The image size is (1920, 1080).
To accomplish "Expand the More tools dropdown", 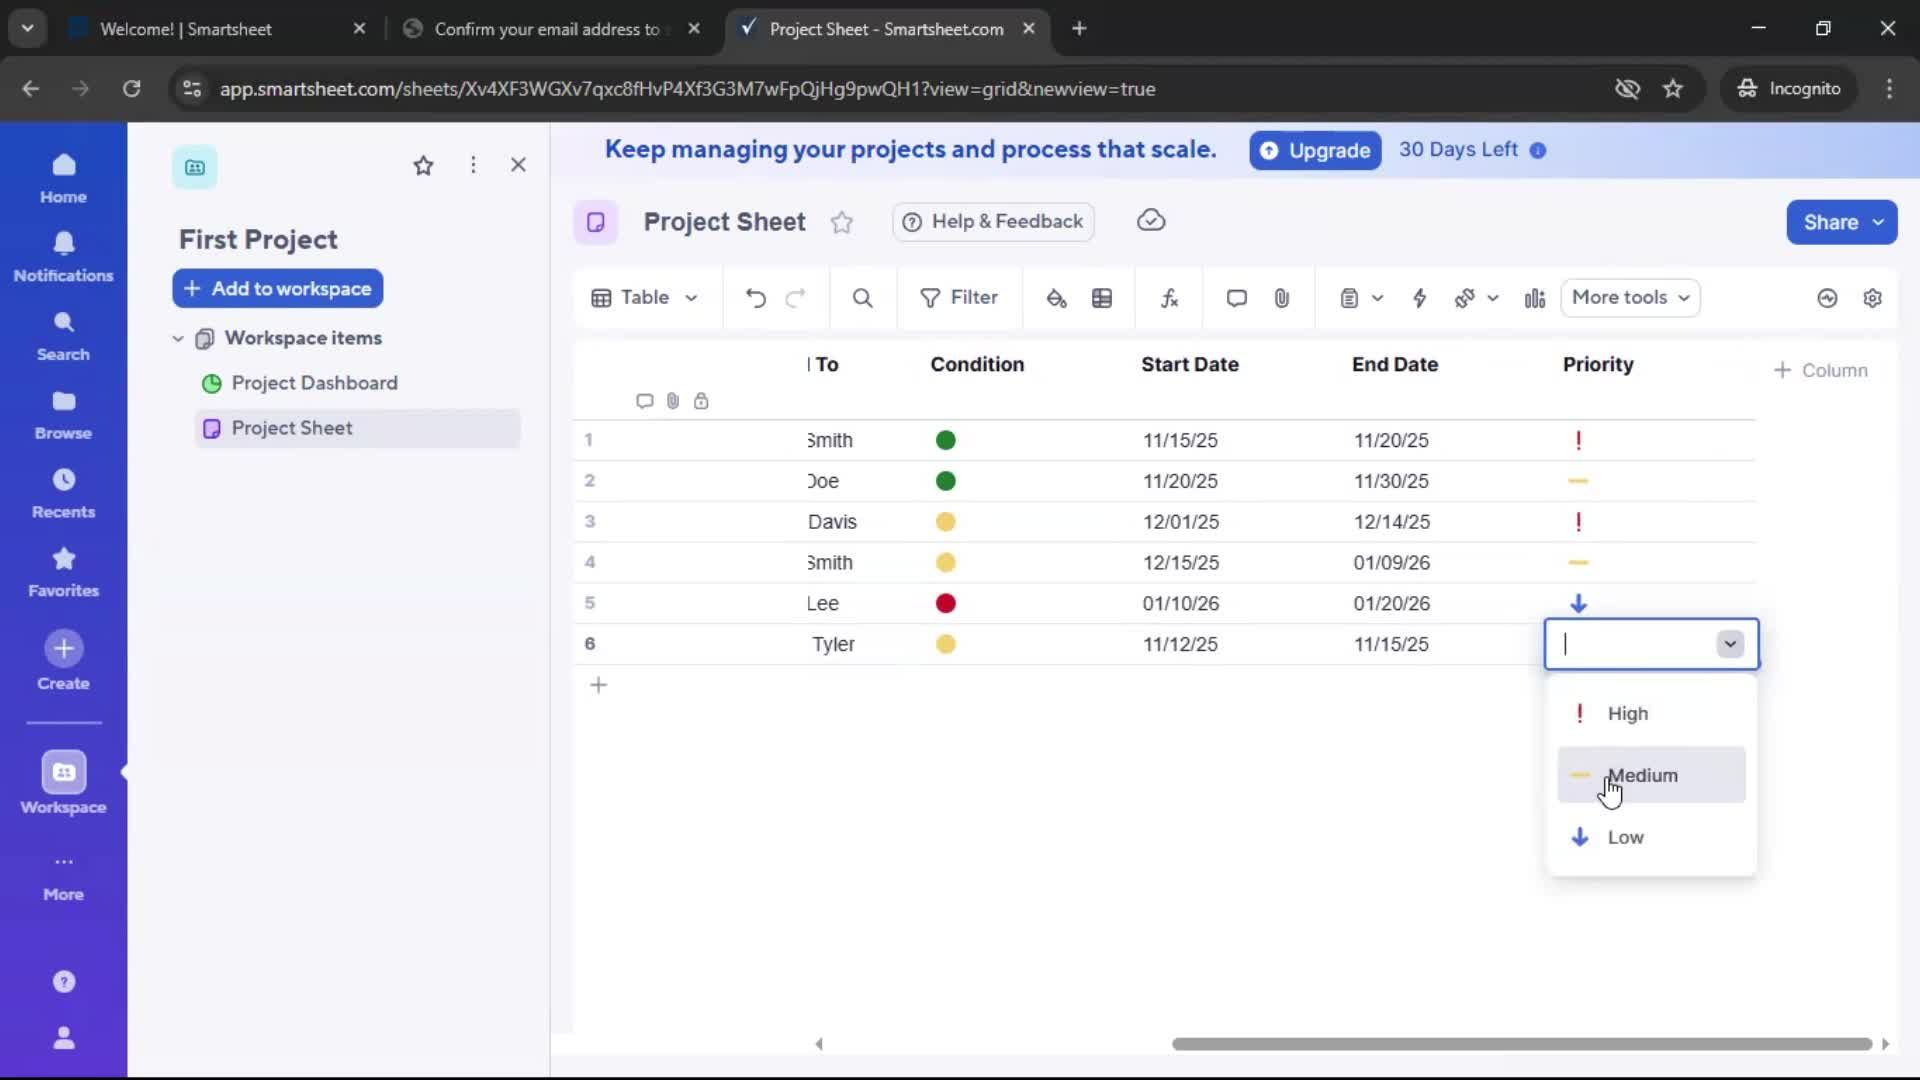I will pyautogui.click(x=1630, y=298).
